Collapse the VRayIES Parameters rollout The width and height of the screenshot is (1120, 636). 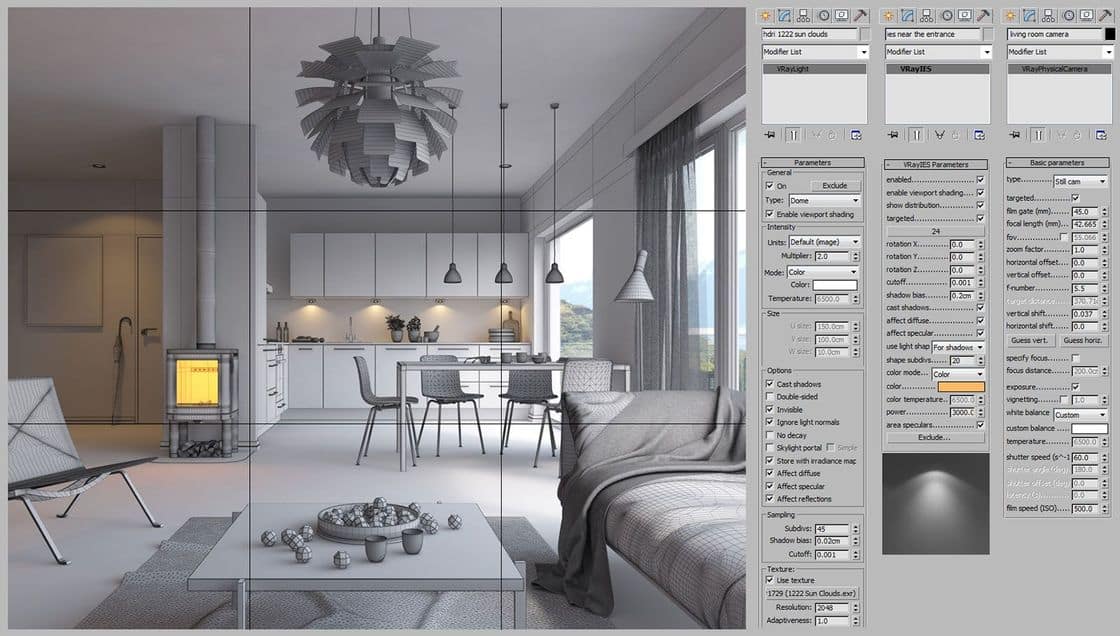pos(936,162)
